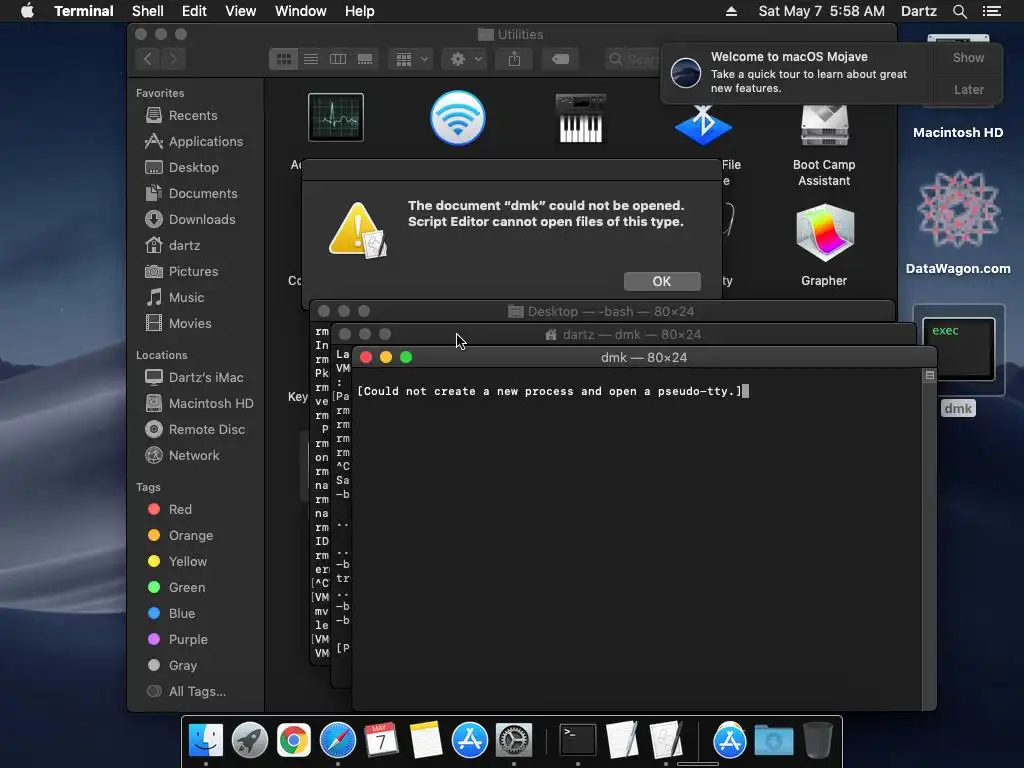Open the App Store icon in the Dock
The width and height of the screenshot is (1024, 768).
[470, 741]
